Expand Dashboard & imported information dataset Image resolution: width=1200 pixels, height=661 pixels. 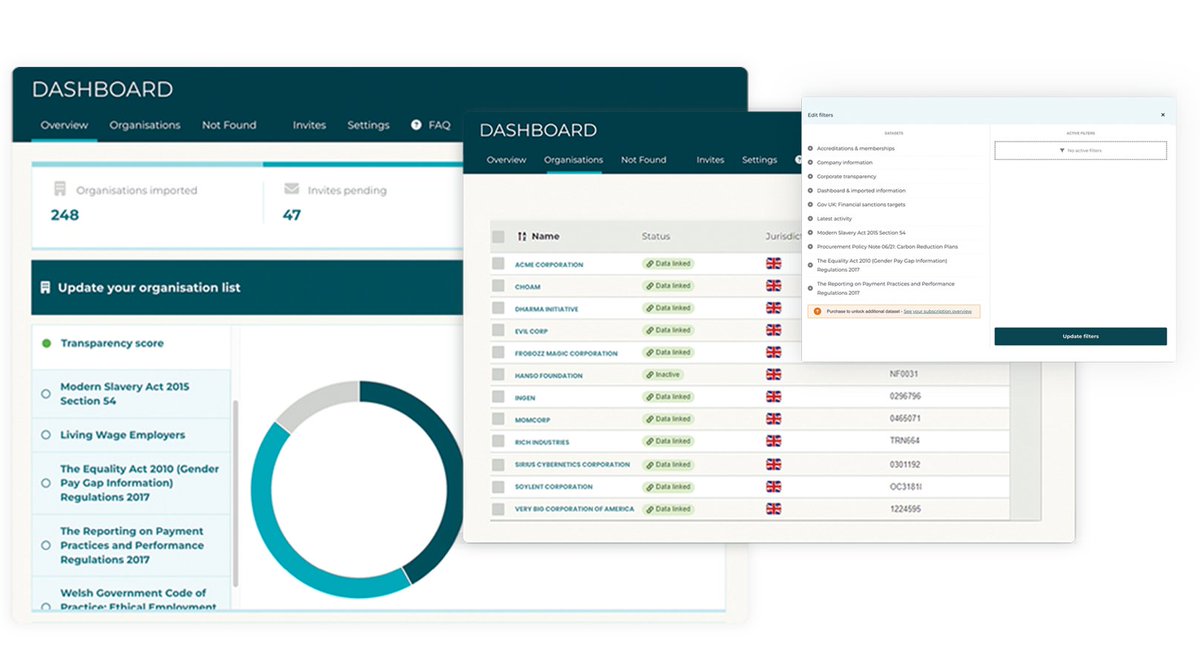pos(810,190)
